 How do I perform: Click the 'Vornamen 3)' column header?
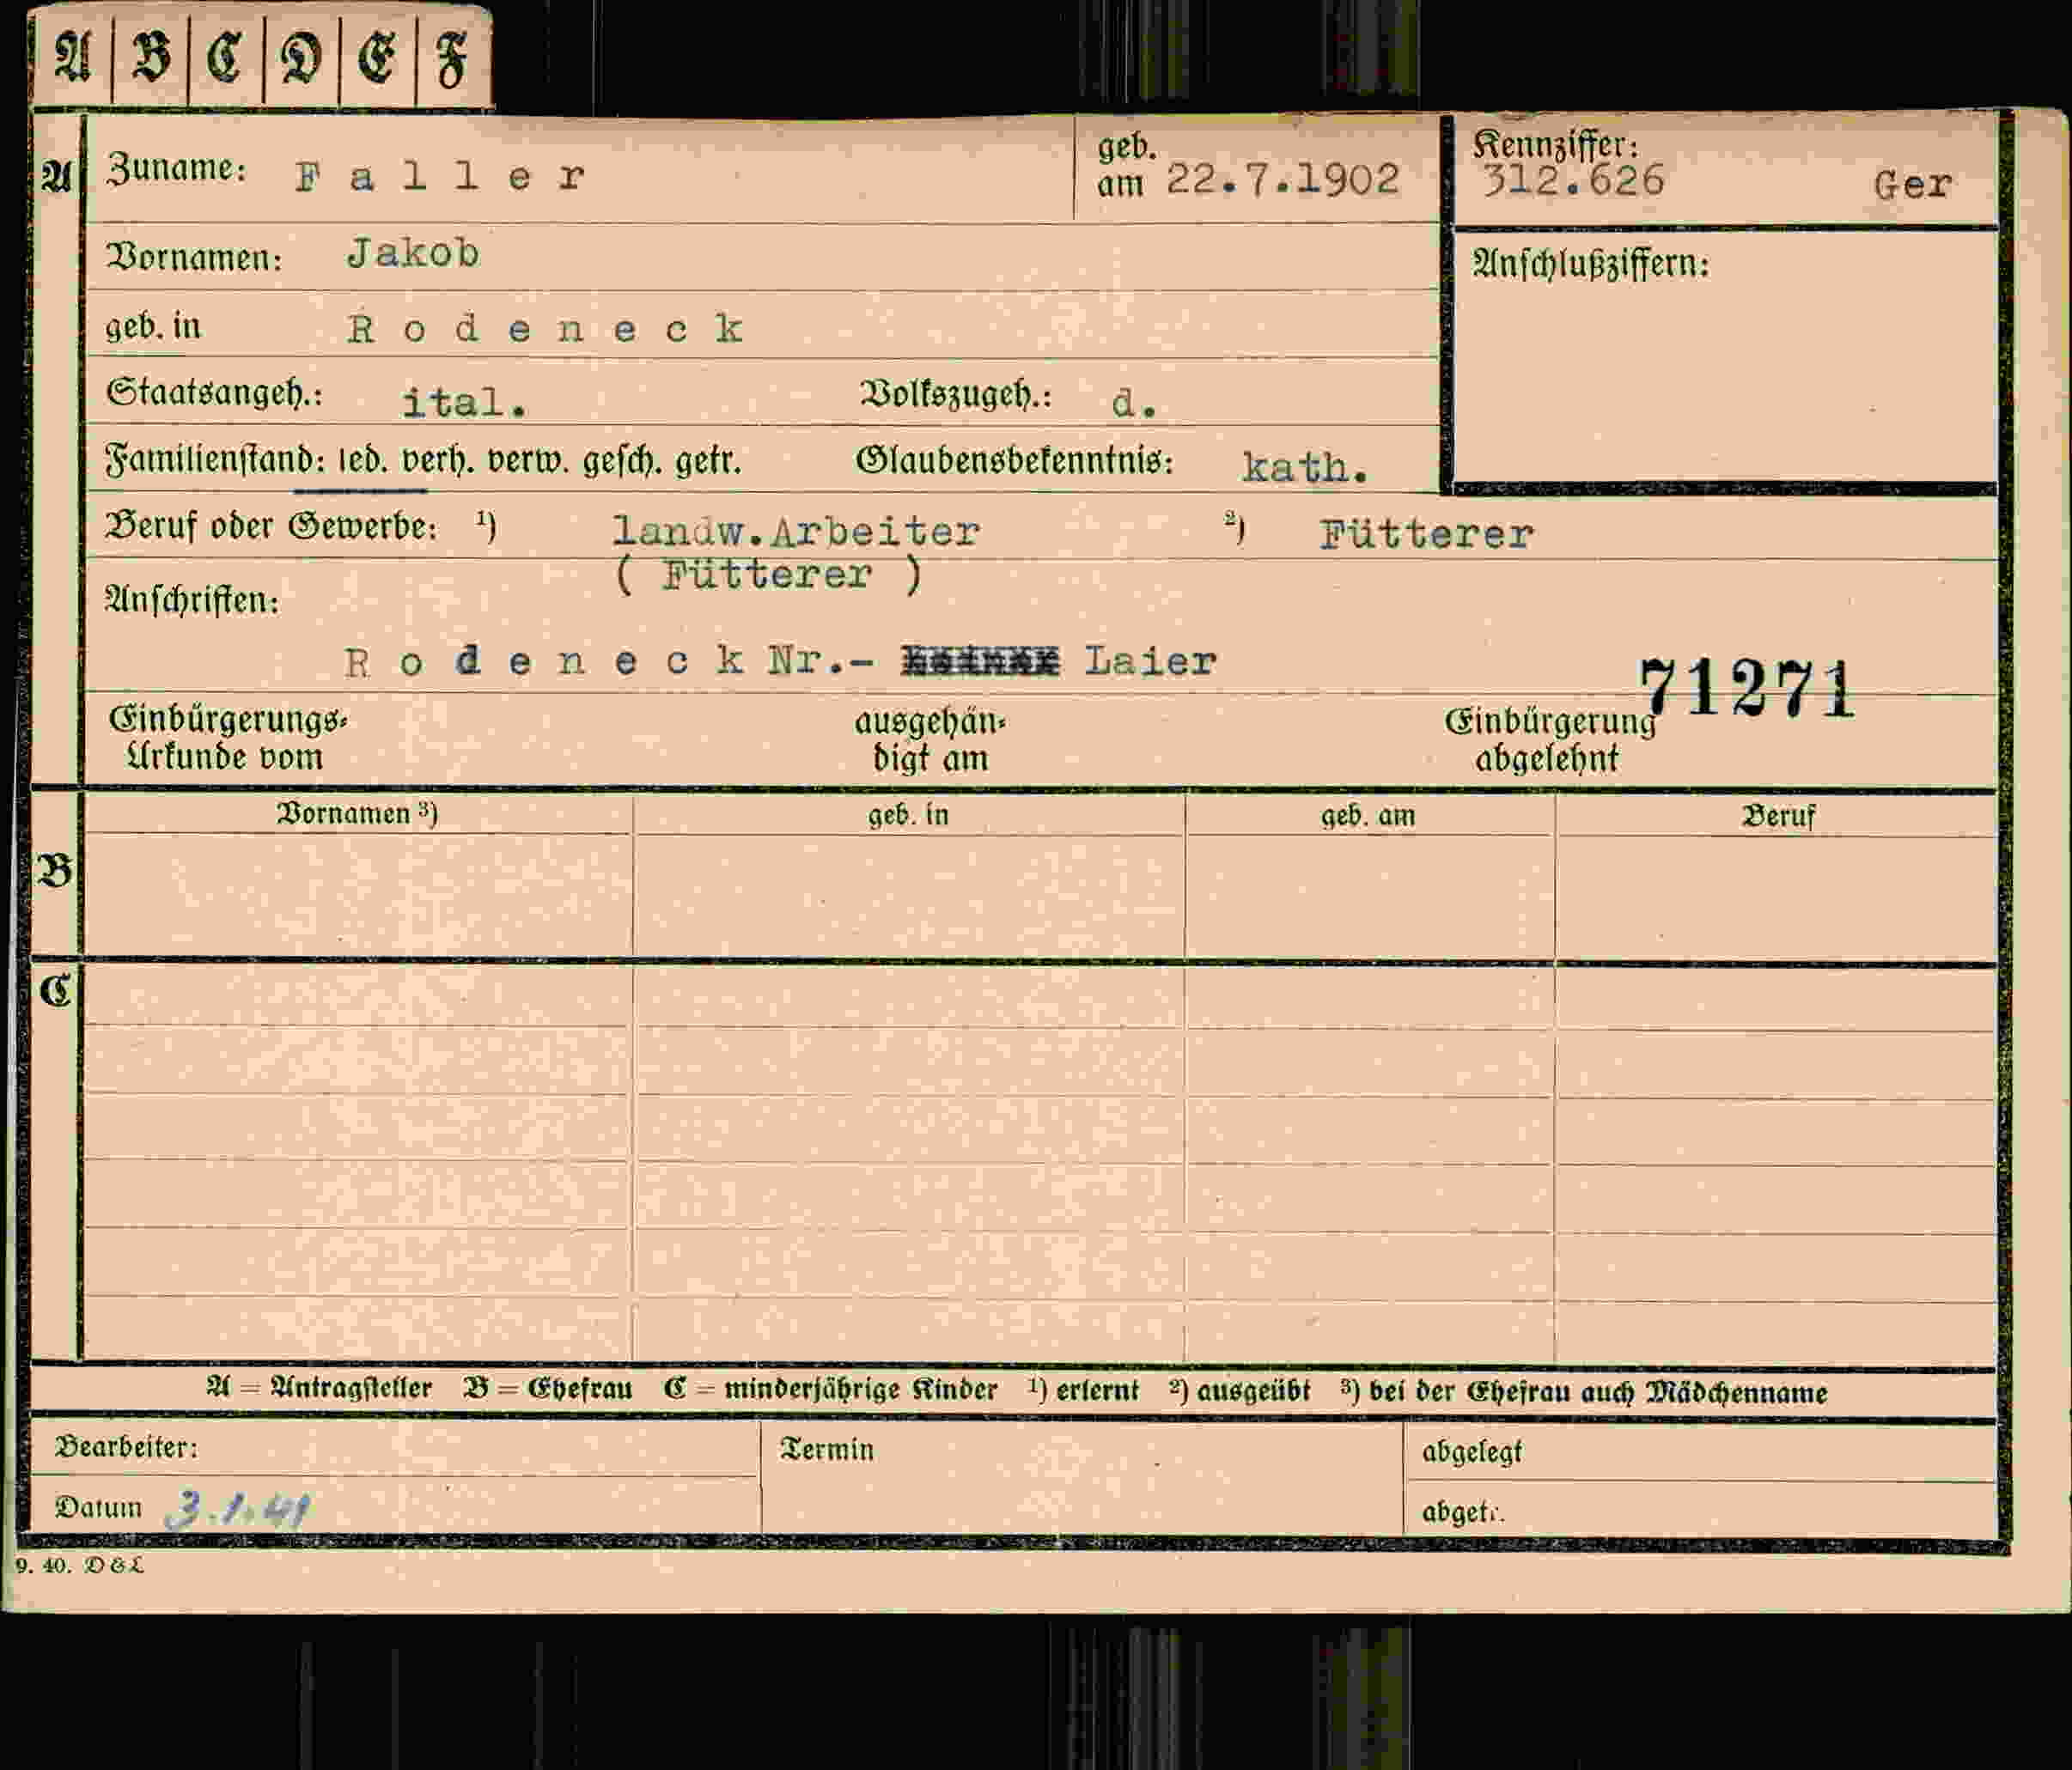pyautogui.click(x=357, y=813)
